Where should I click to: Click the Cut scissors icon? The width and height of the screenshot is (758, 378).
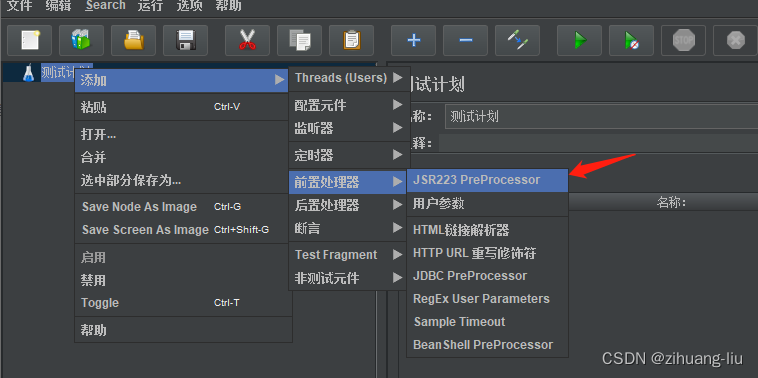[247, 40]
